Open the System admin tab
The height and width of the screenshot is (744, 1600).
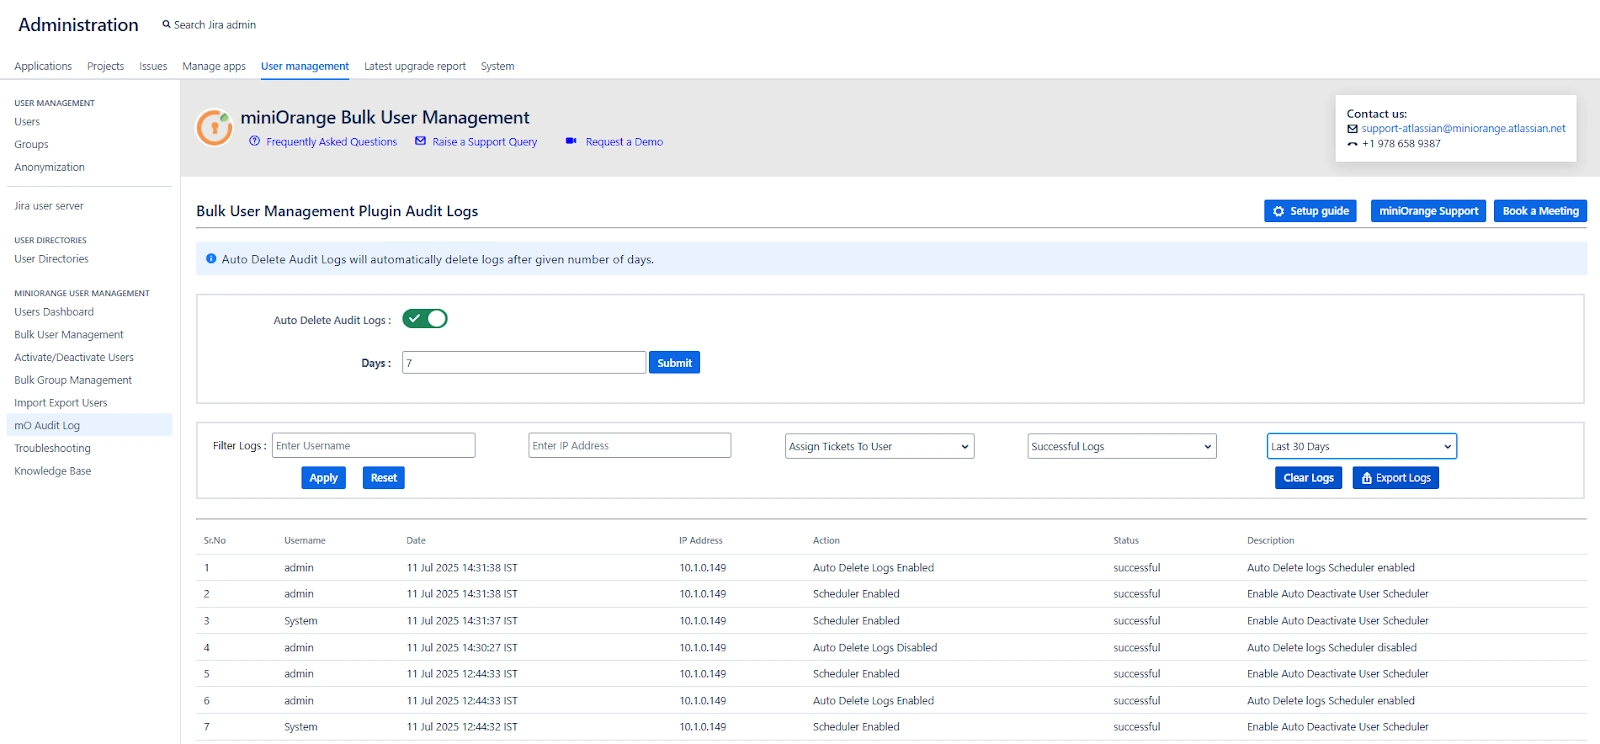[x=497, y=66]
